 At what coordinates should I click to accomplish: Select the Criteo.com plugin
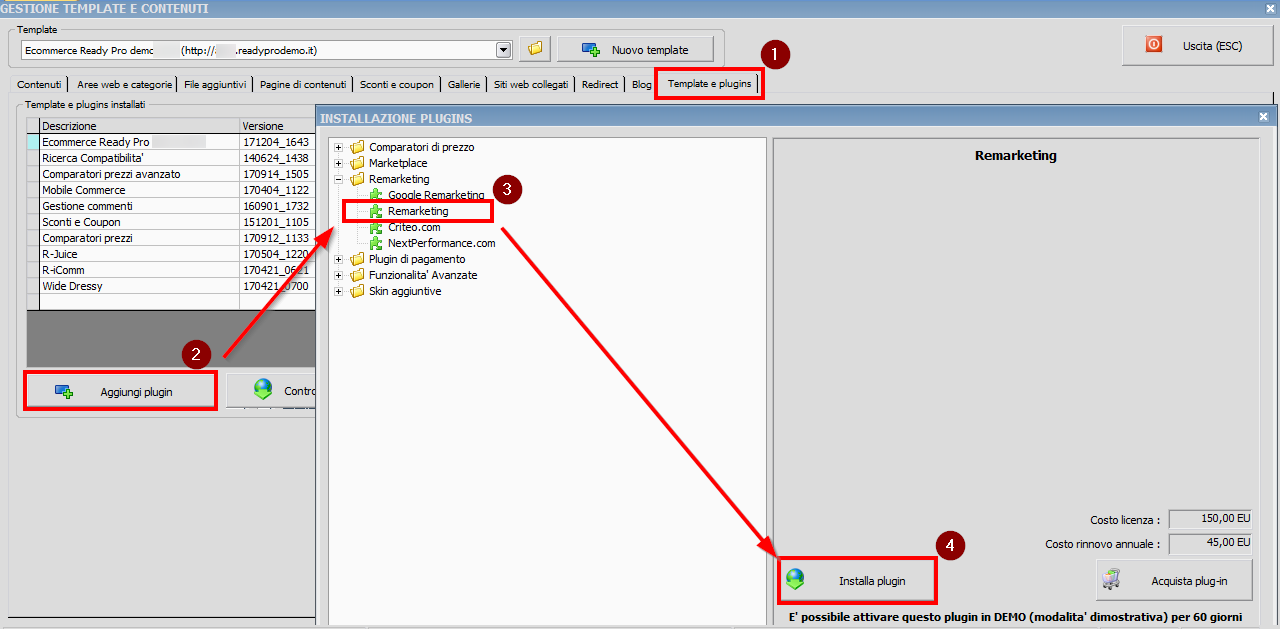point(414,227)
